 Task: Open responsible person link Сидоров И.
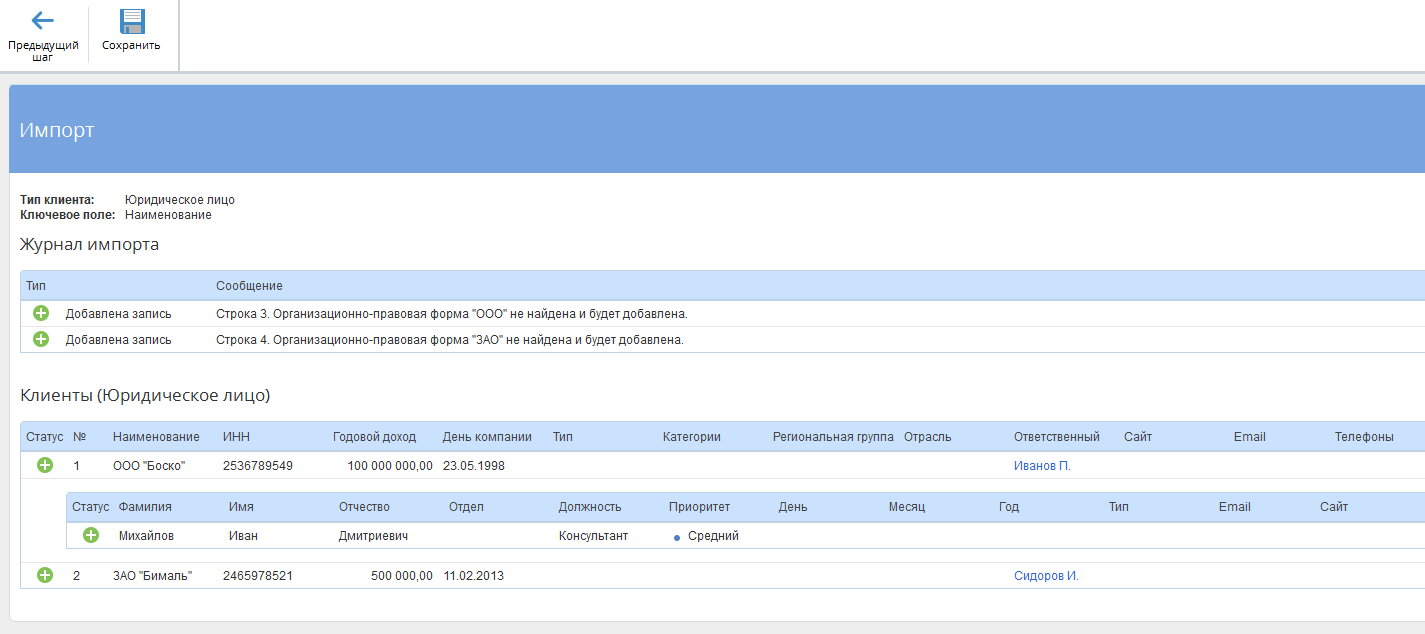point(1046,576)
